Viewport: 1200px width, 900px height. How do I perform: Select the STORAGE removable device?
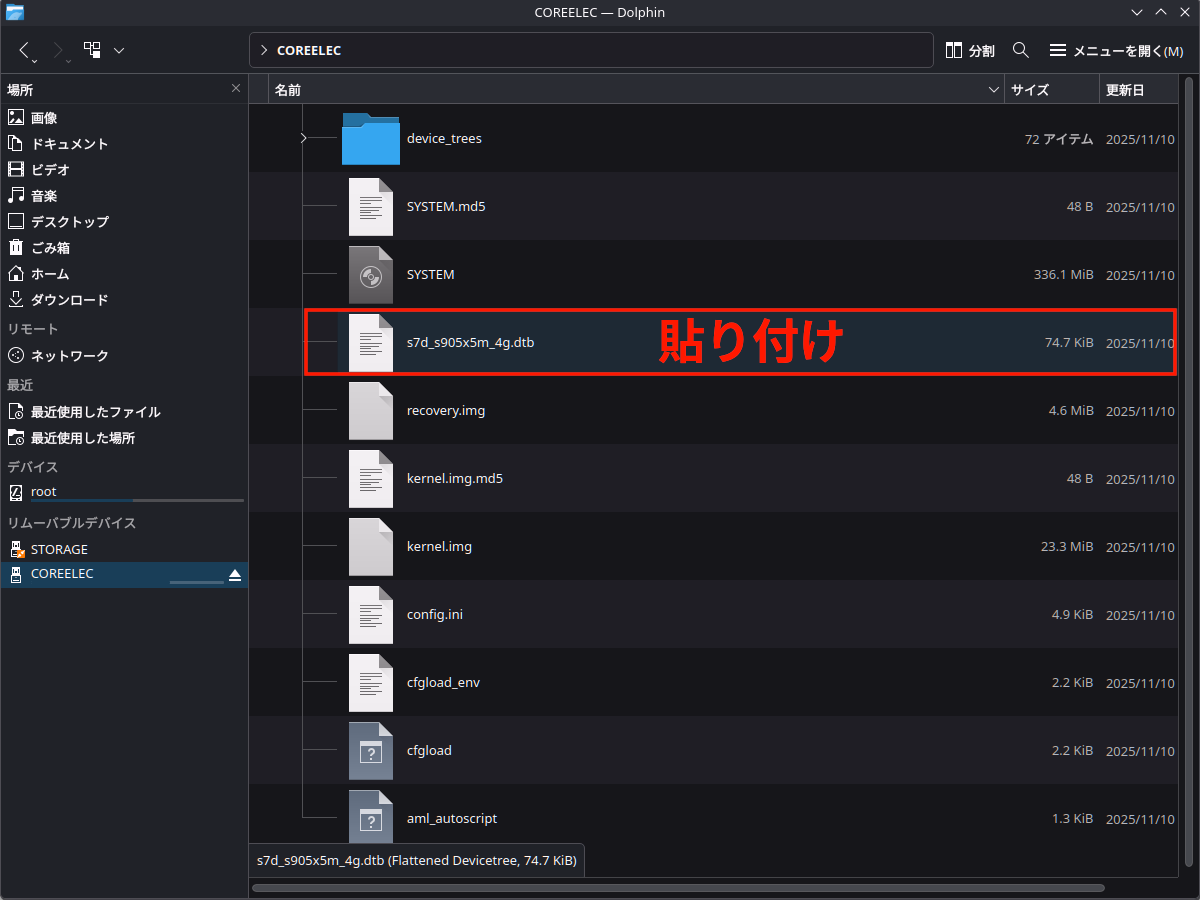click(x=124, y=550)
